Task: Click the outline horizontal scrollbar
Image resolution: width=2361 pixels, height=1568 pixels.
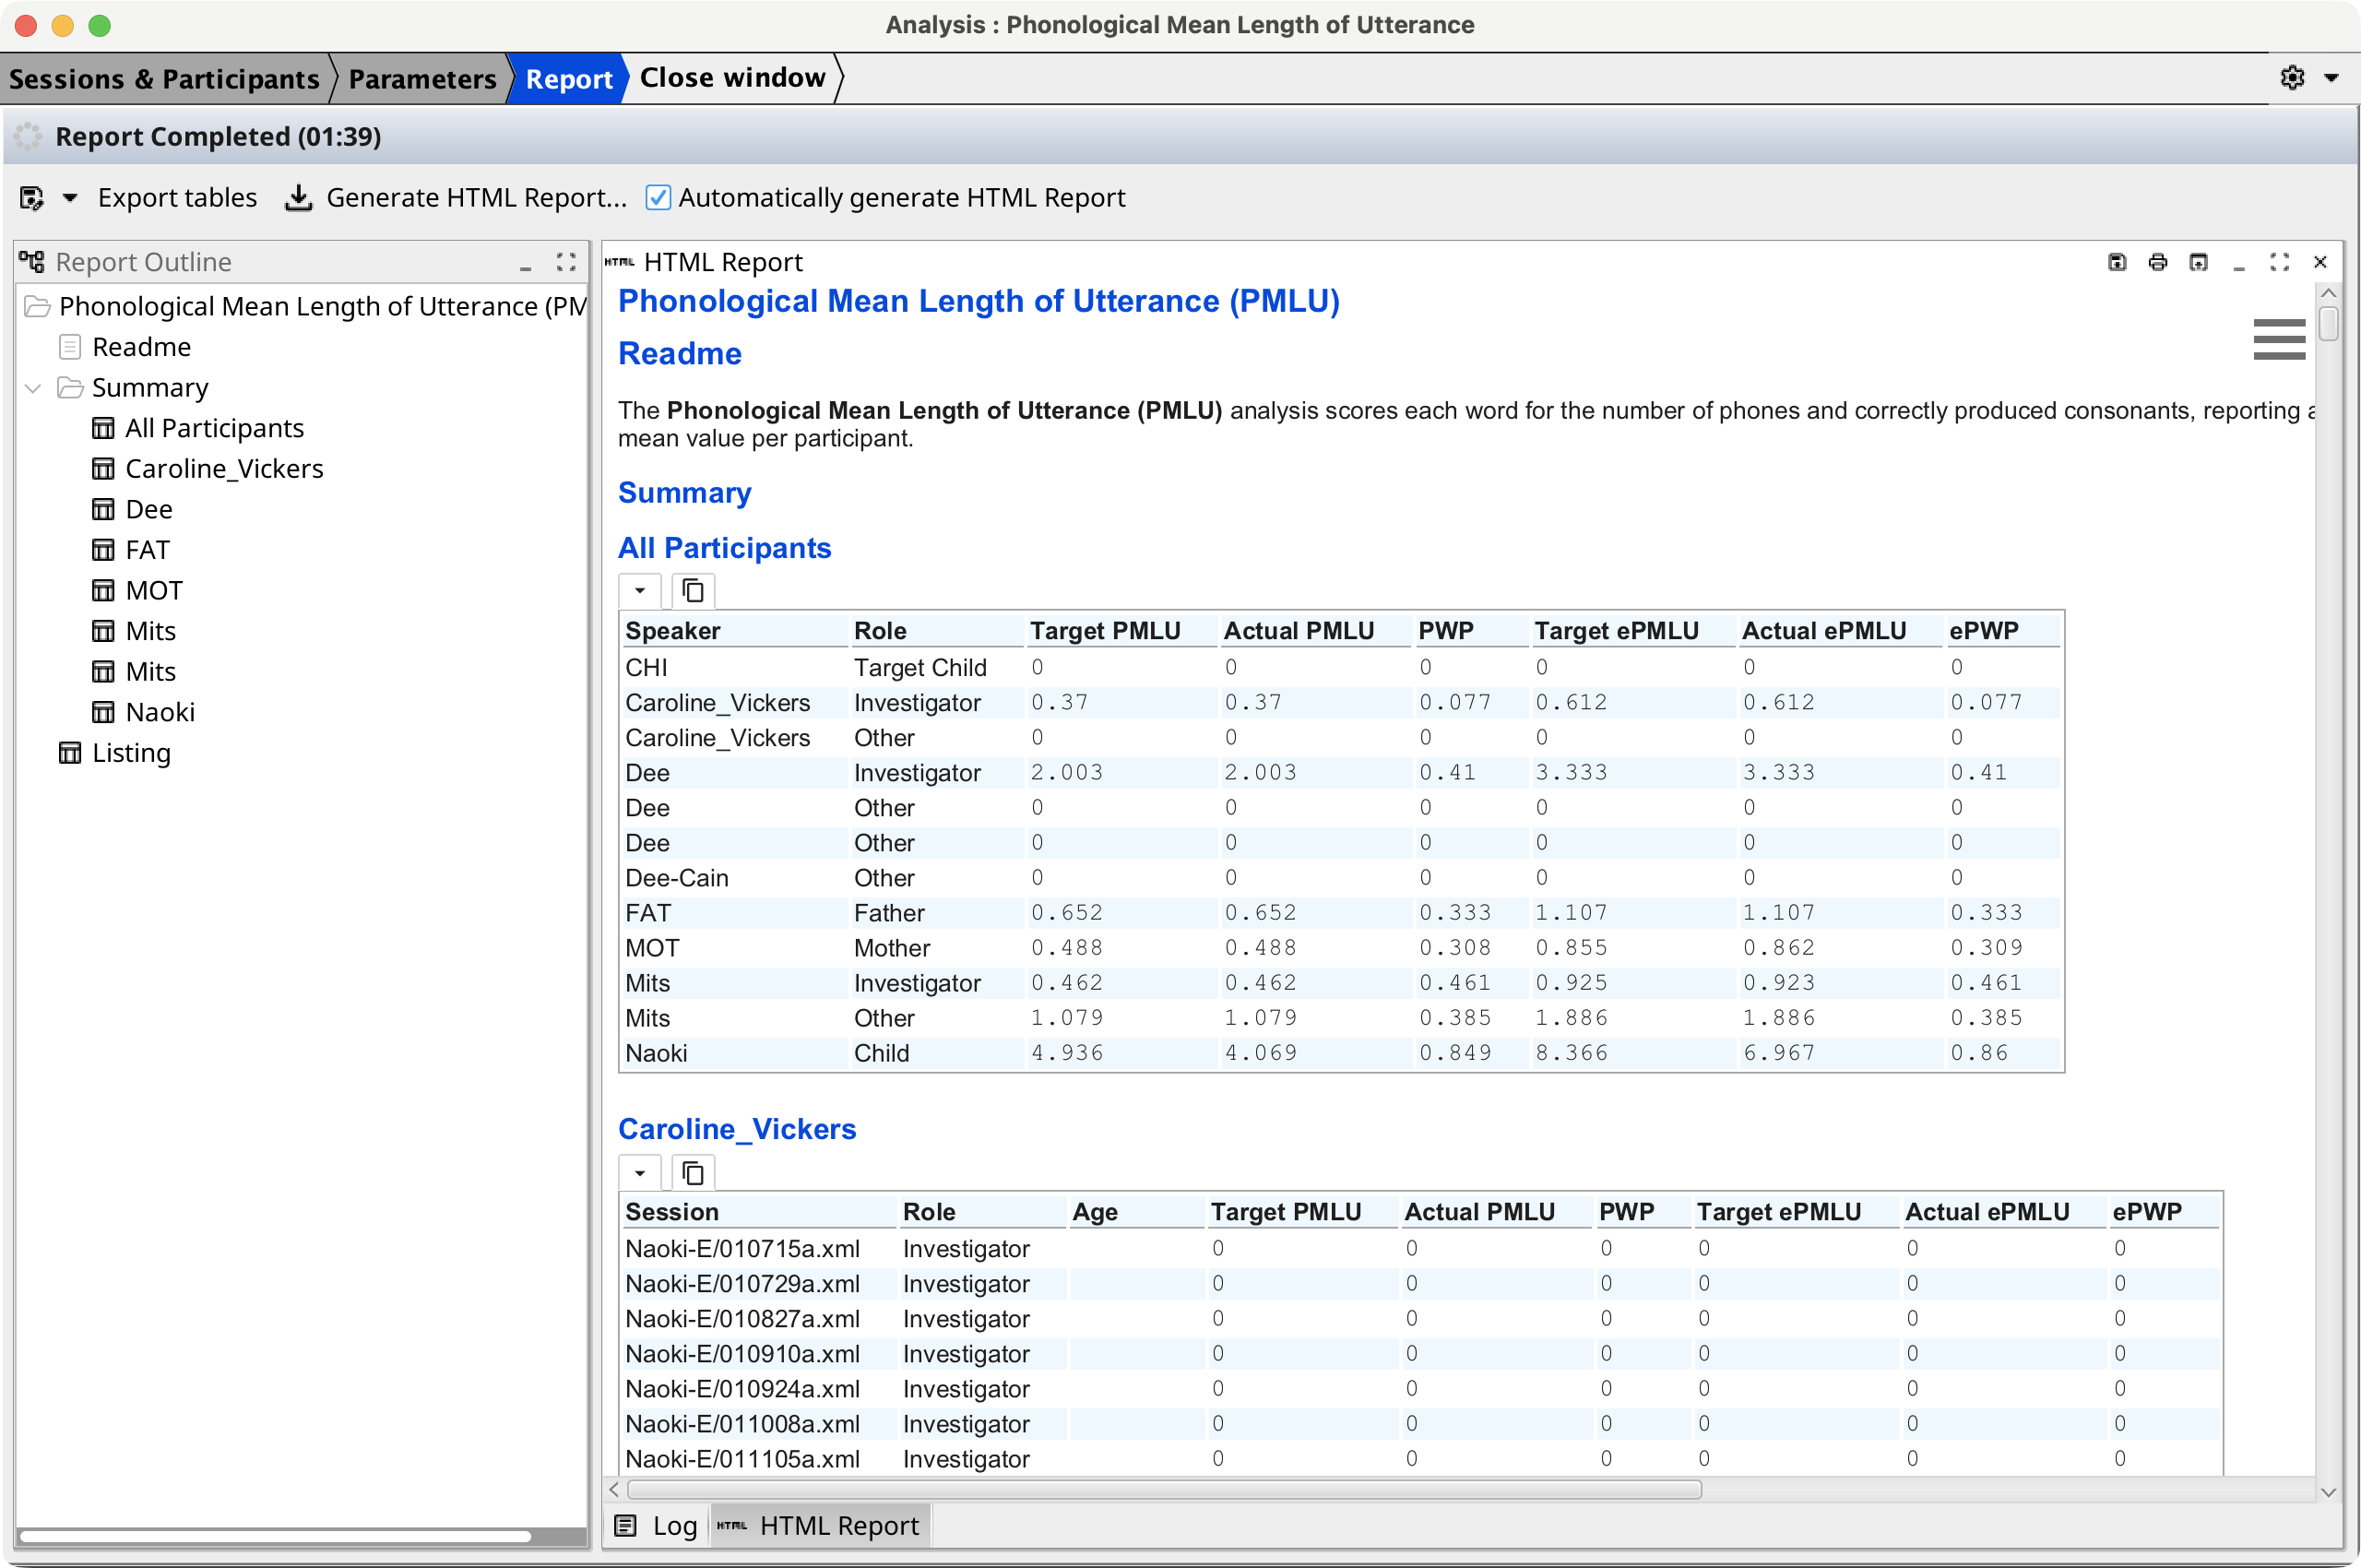Action: tap(276, 1536)
